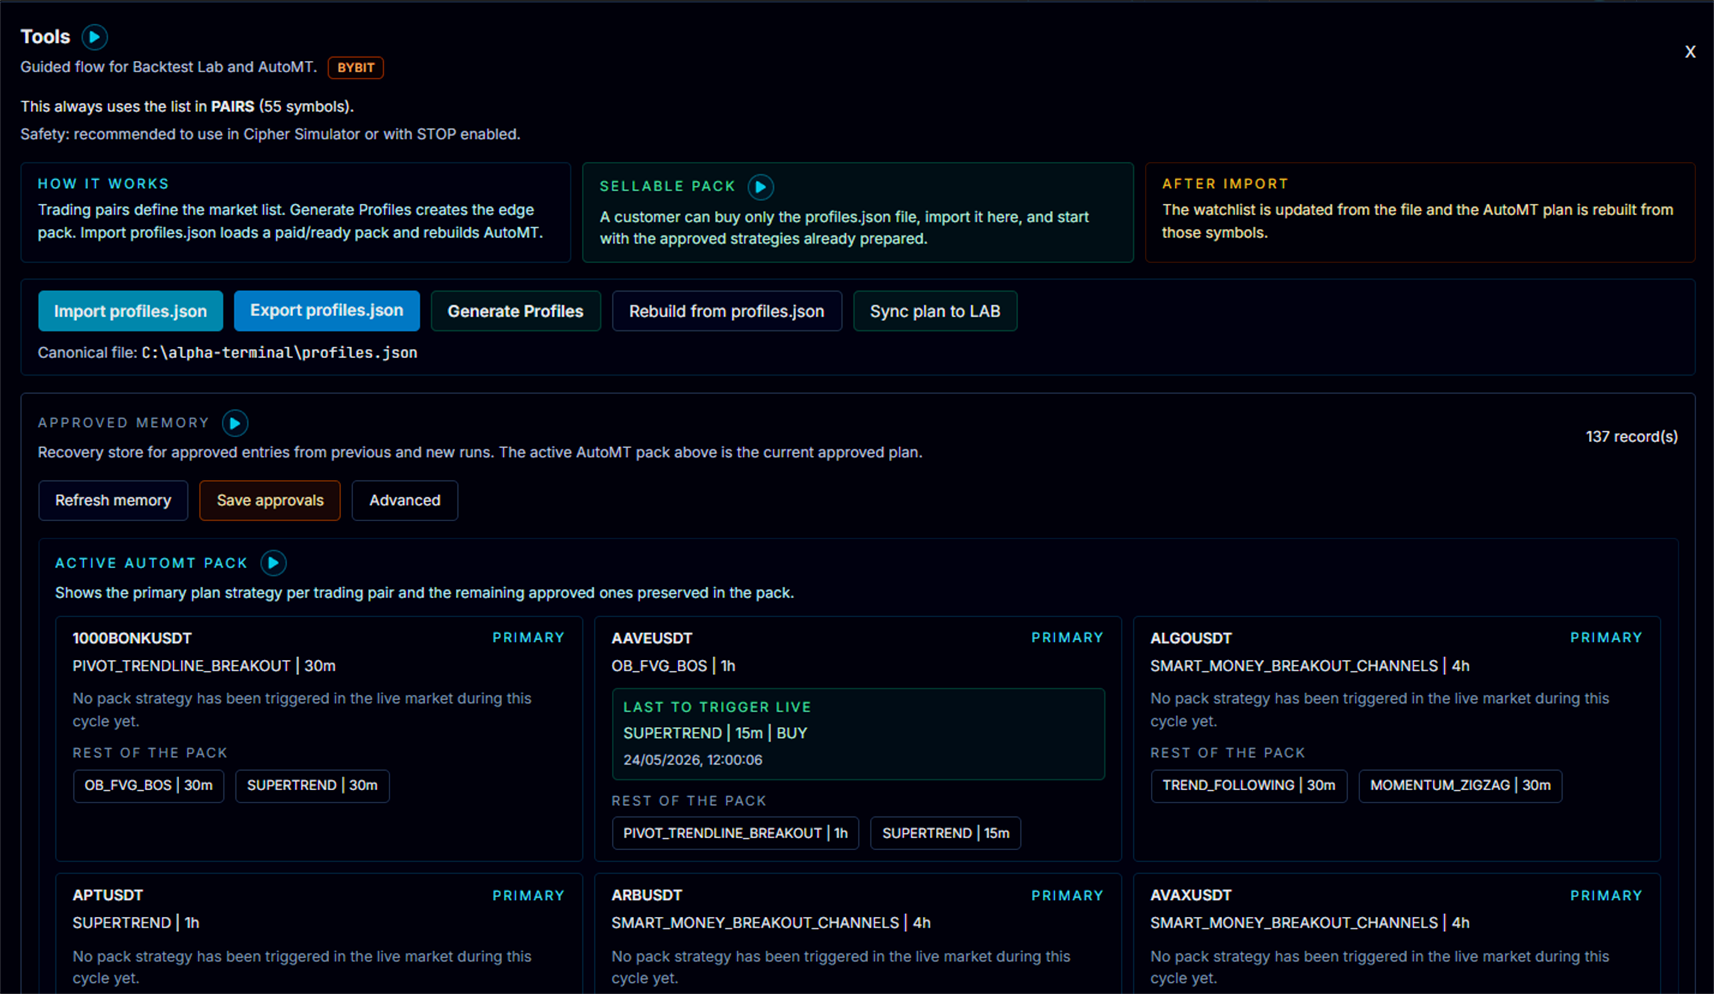Screen dimensions: 1714x994
Task: Click the play icon next to Tools title
Action: (x=94, y=37)
